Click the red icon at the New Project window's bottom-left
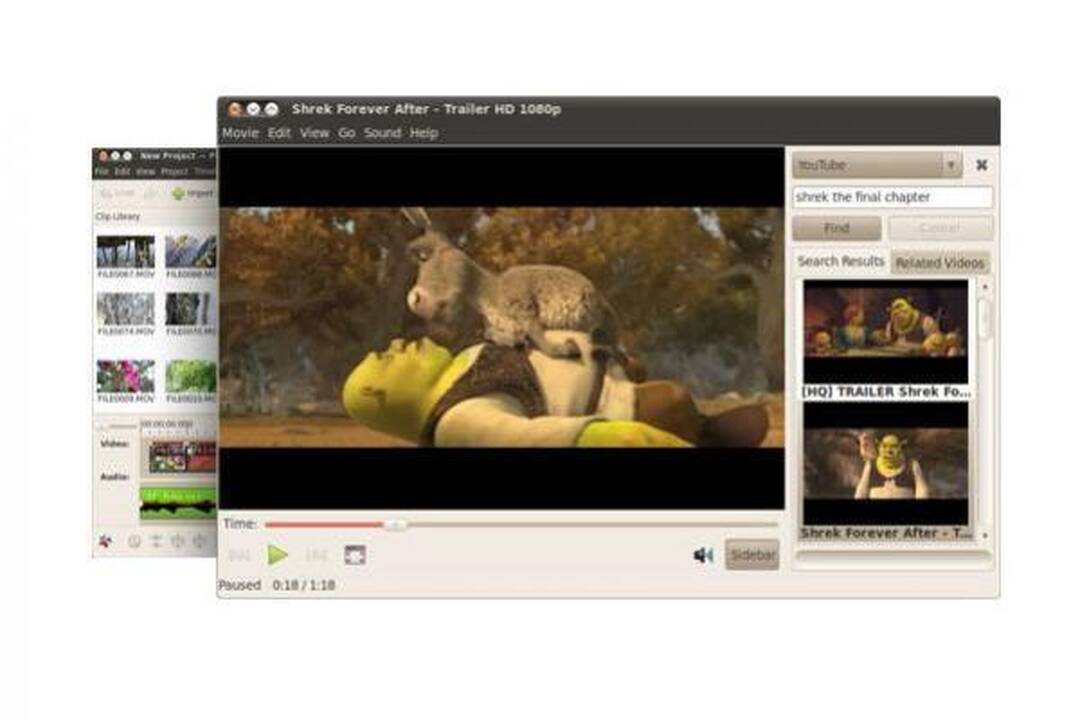This screenshot has width=1080, height=720. coord(105,541)
